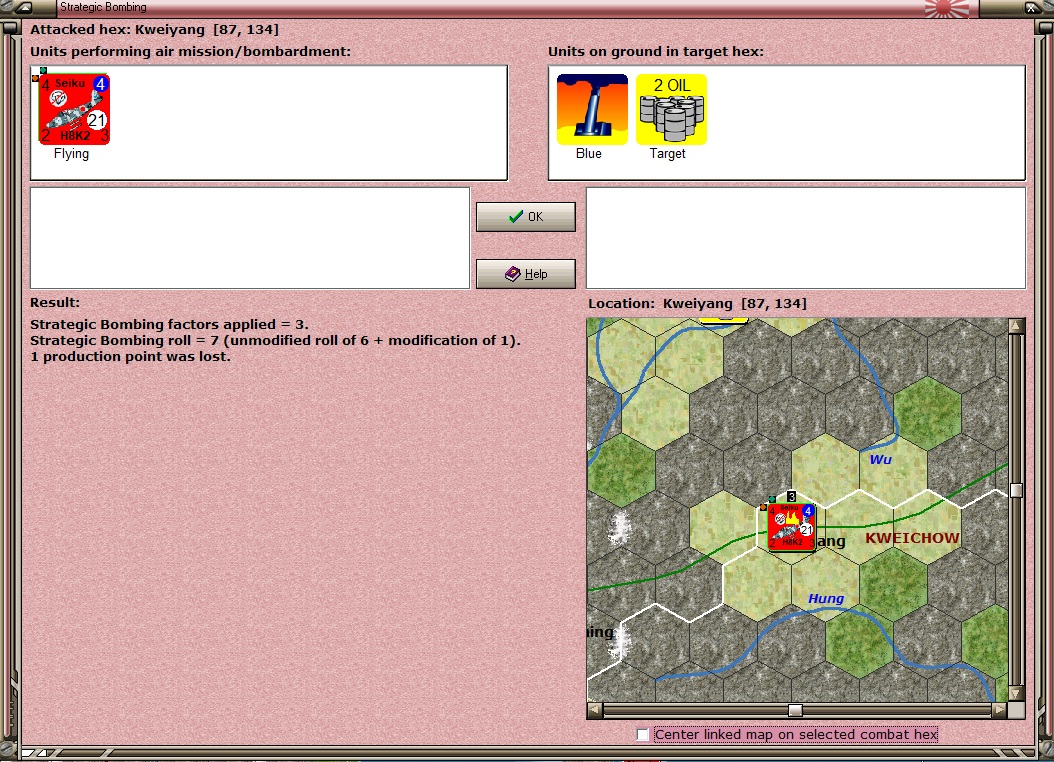Click the Blue factory icon in target hex
This screenshot has width=1054, height=762.
point(592,109)
